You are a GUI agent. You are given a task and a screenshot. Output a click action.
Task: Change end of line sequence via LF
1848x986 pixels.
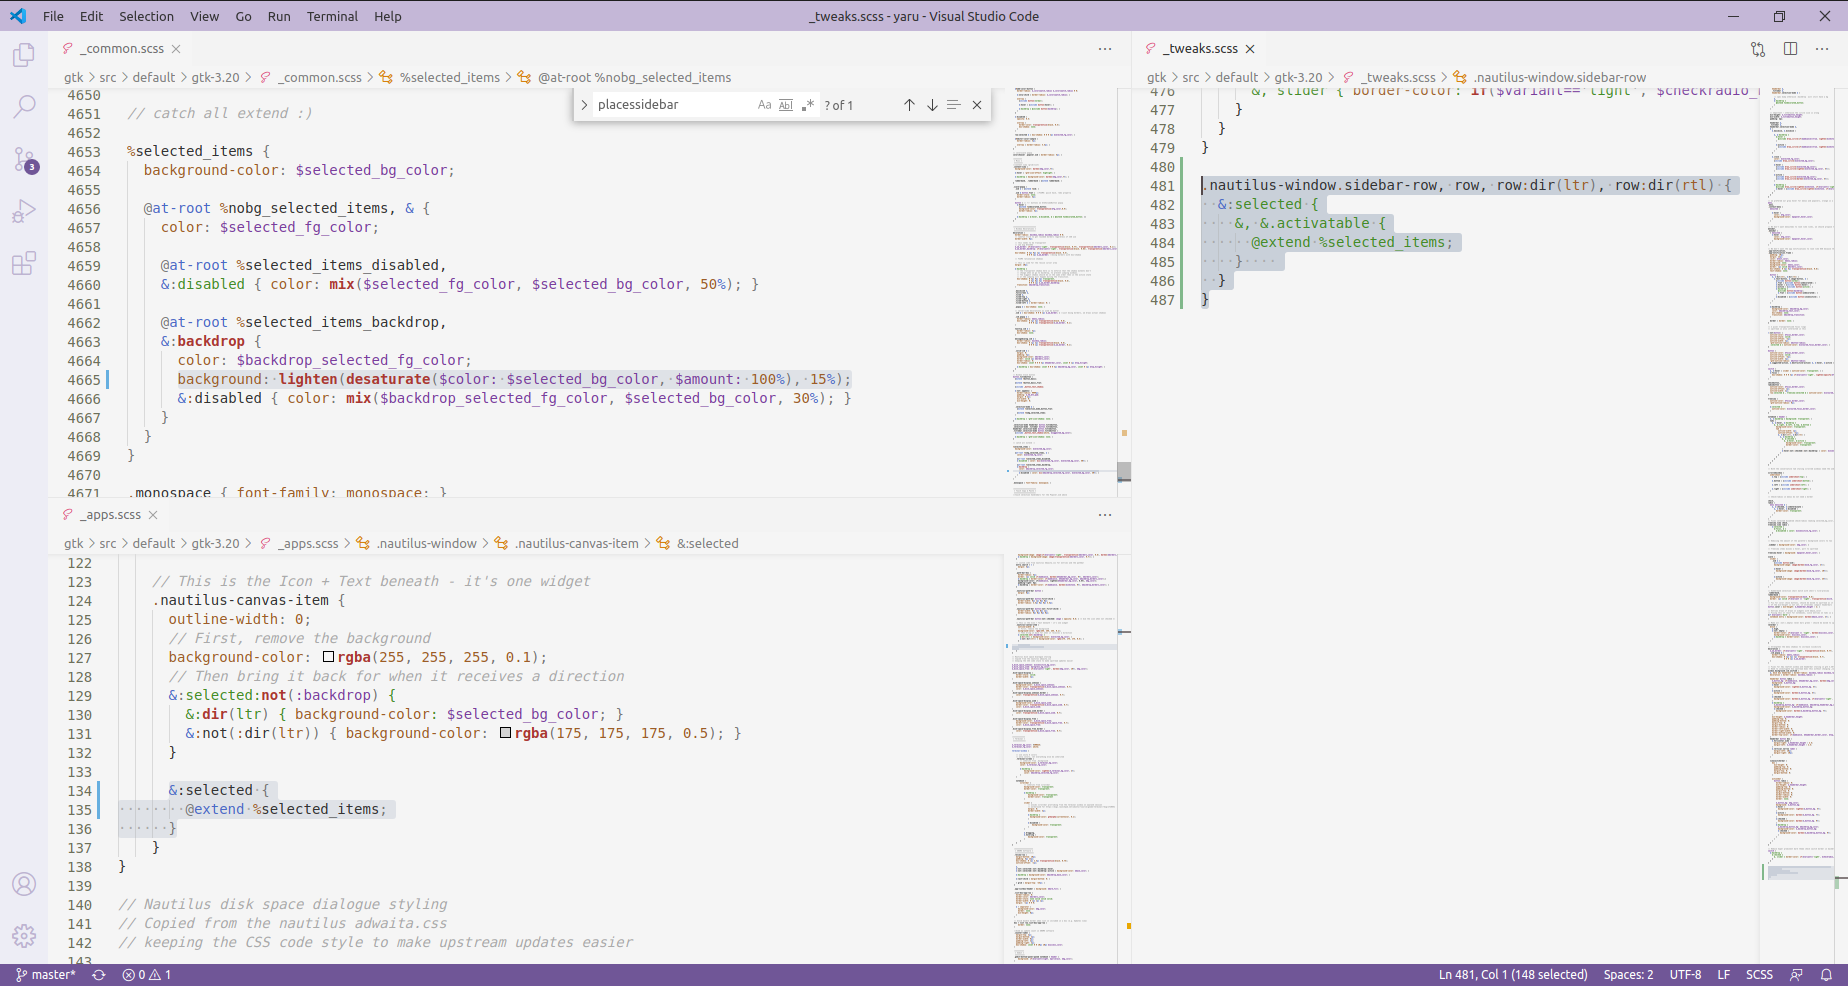pos(1724,975)
